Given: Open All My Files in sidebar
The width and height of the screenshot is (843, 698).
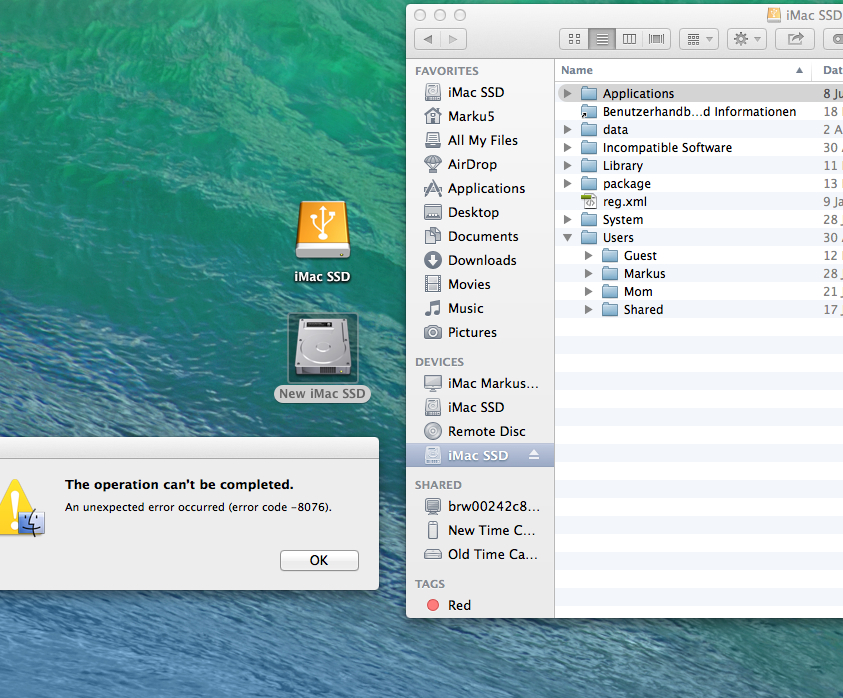Looking at the screenshot, I should point(480,140).
